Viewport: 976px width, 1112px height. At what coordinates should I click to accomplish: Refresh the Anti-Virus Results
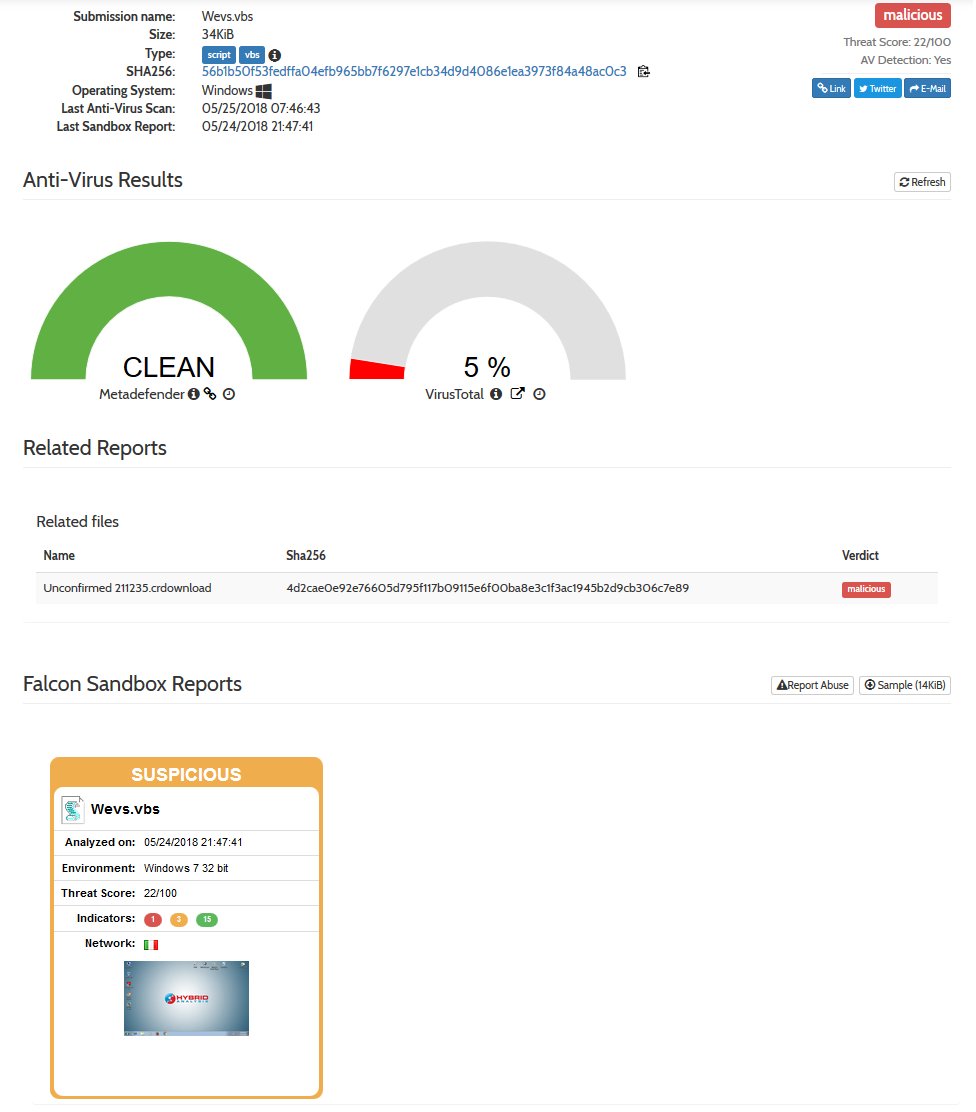coord(922,182)
